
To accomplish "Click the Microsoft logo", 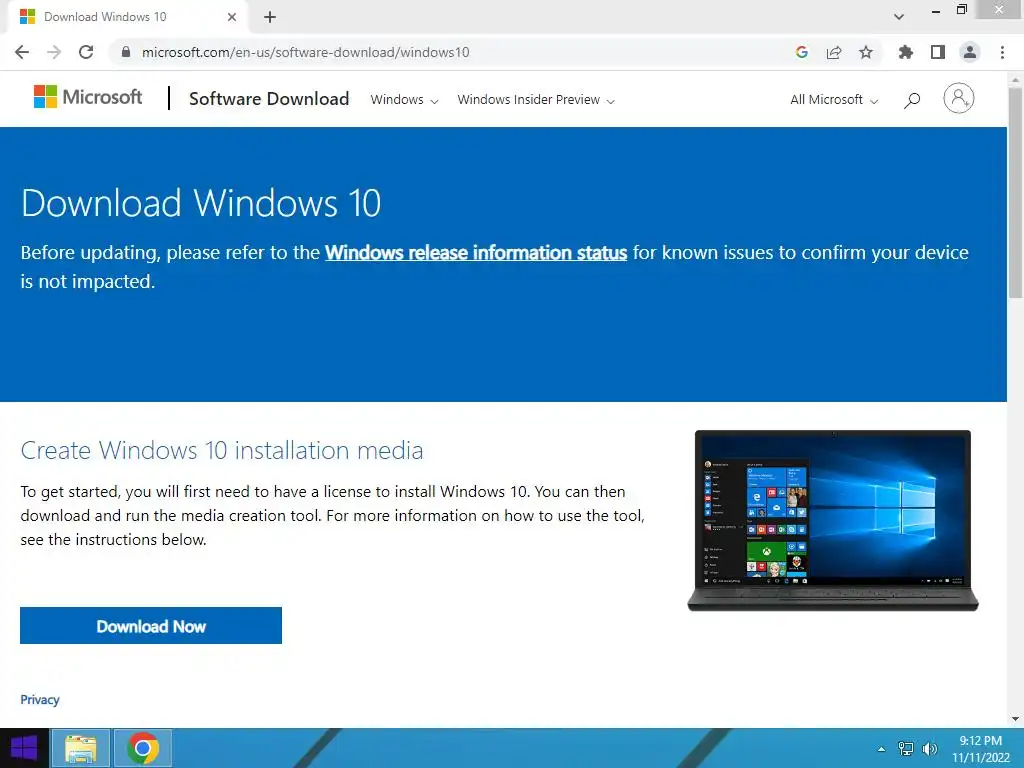I will (88, 97).
